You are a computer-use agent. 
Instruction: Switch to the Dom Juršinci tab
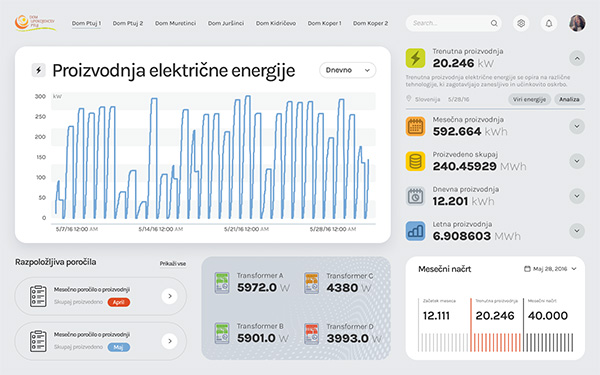226,23
